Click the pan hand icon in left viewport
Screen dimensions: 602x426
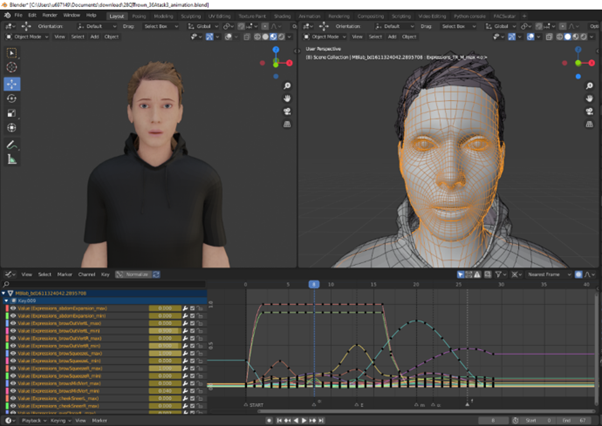287,98
